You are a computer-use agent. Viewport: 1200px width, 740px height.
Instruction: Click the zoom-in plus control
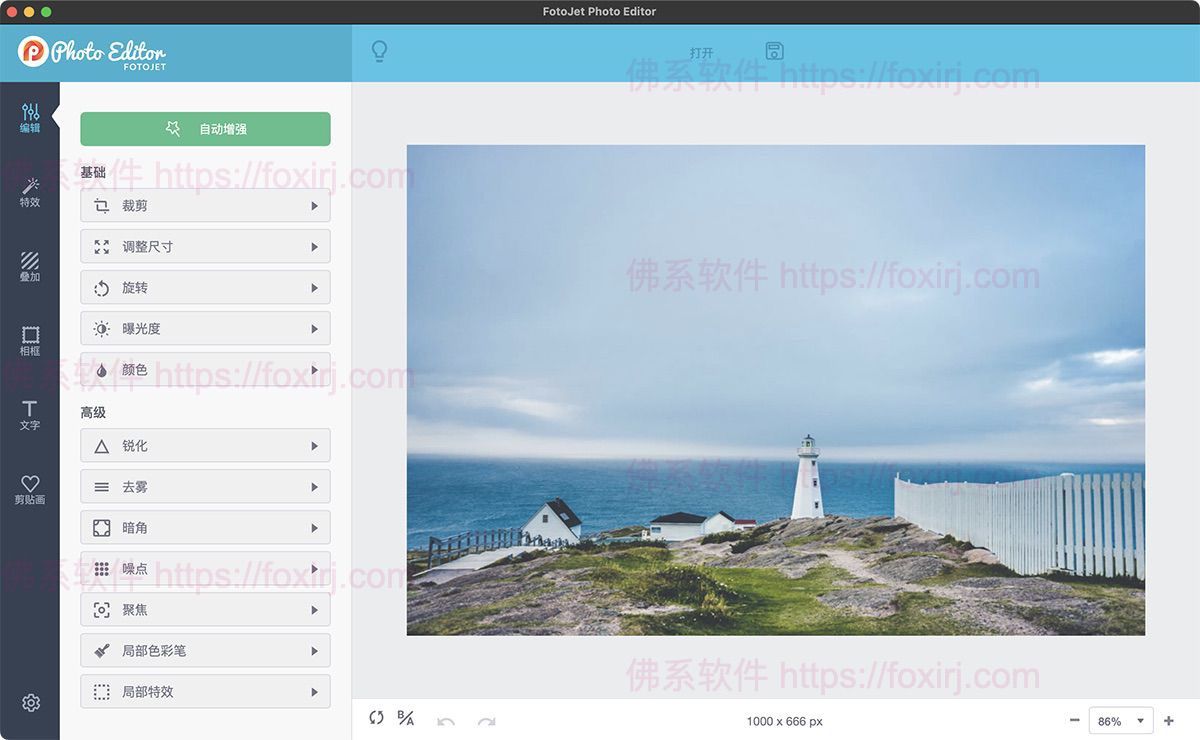point(1169,719)
